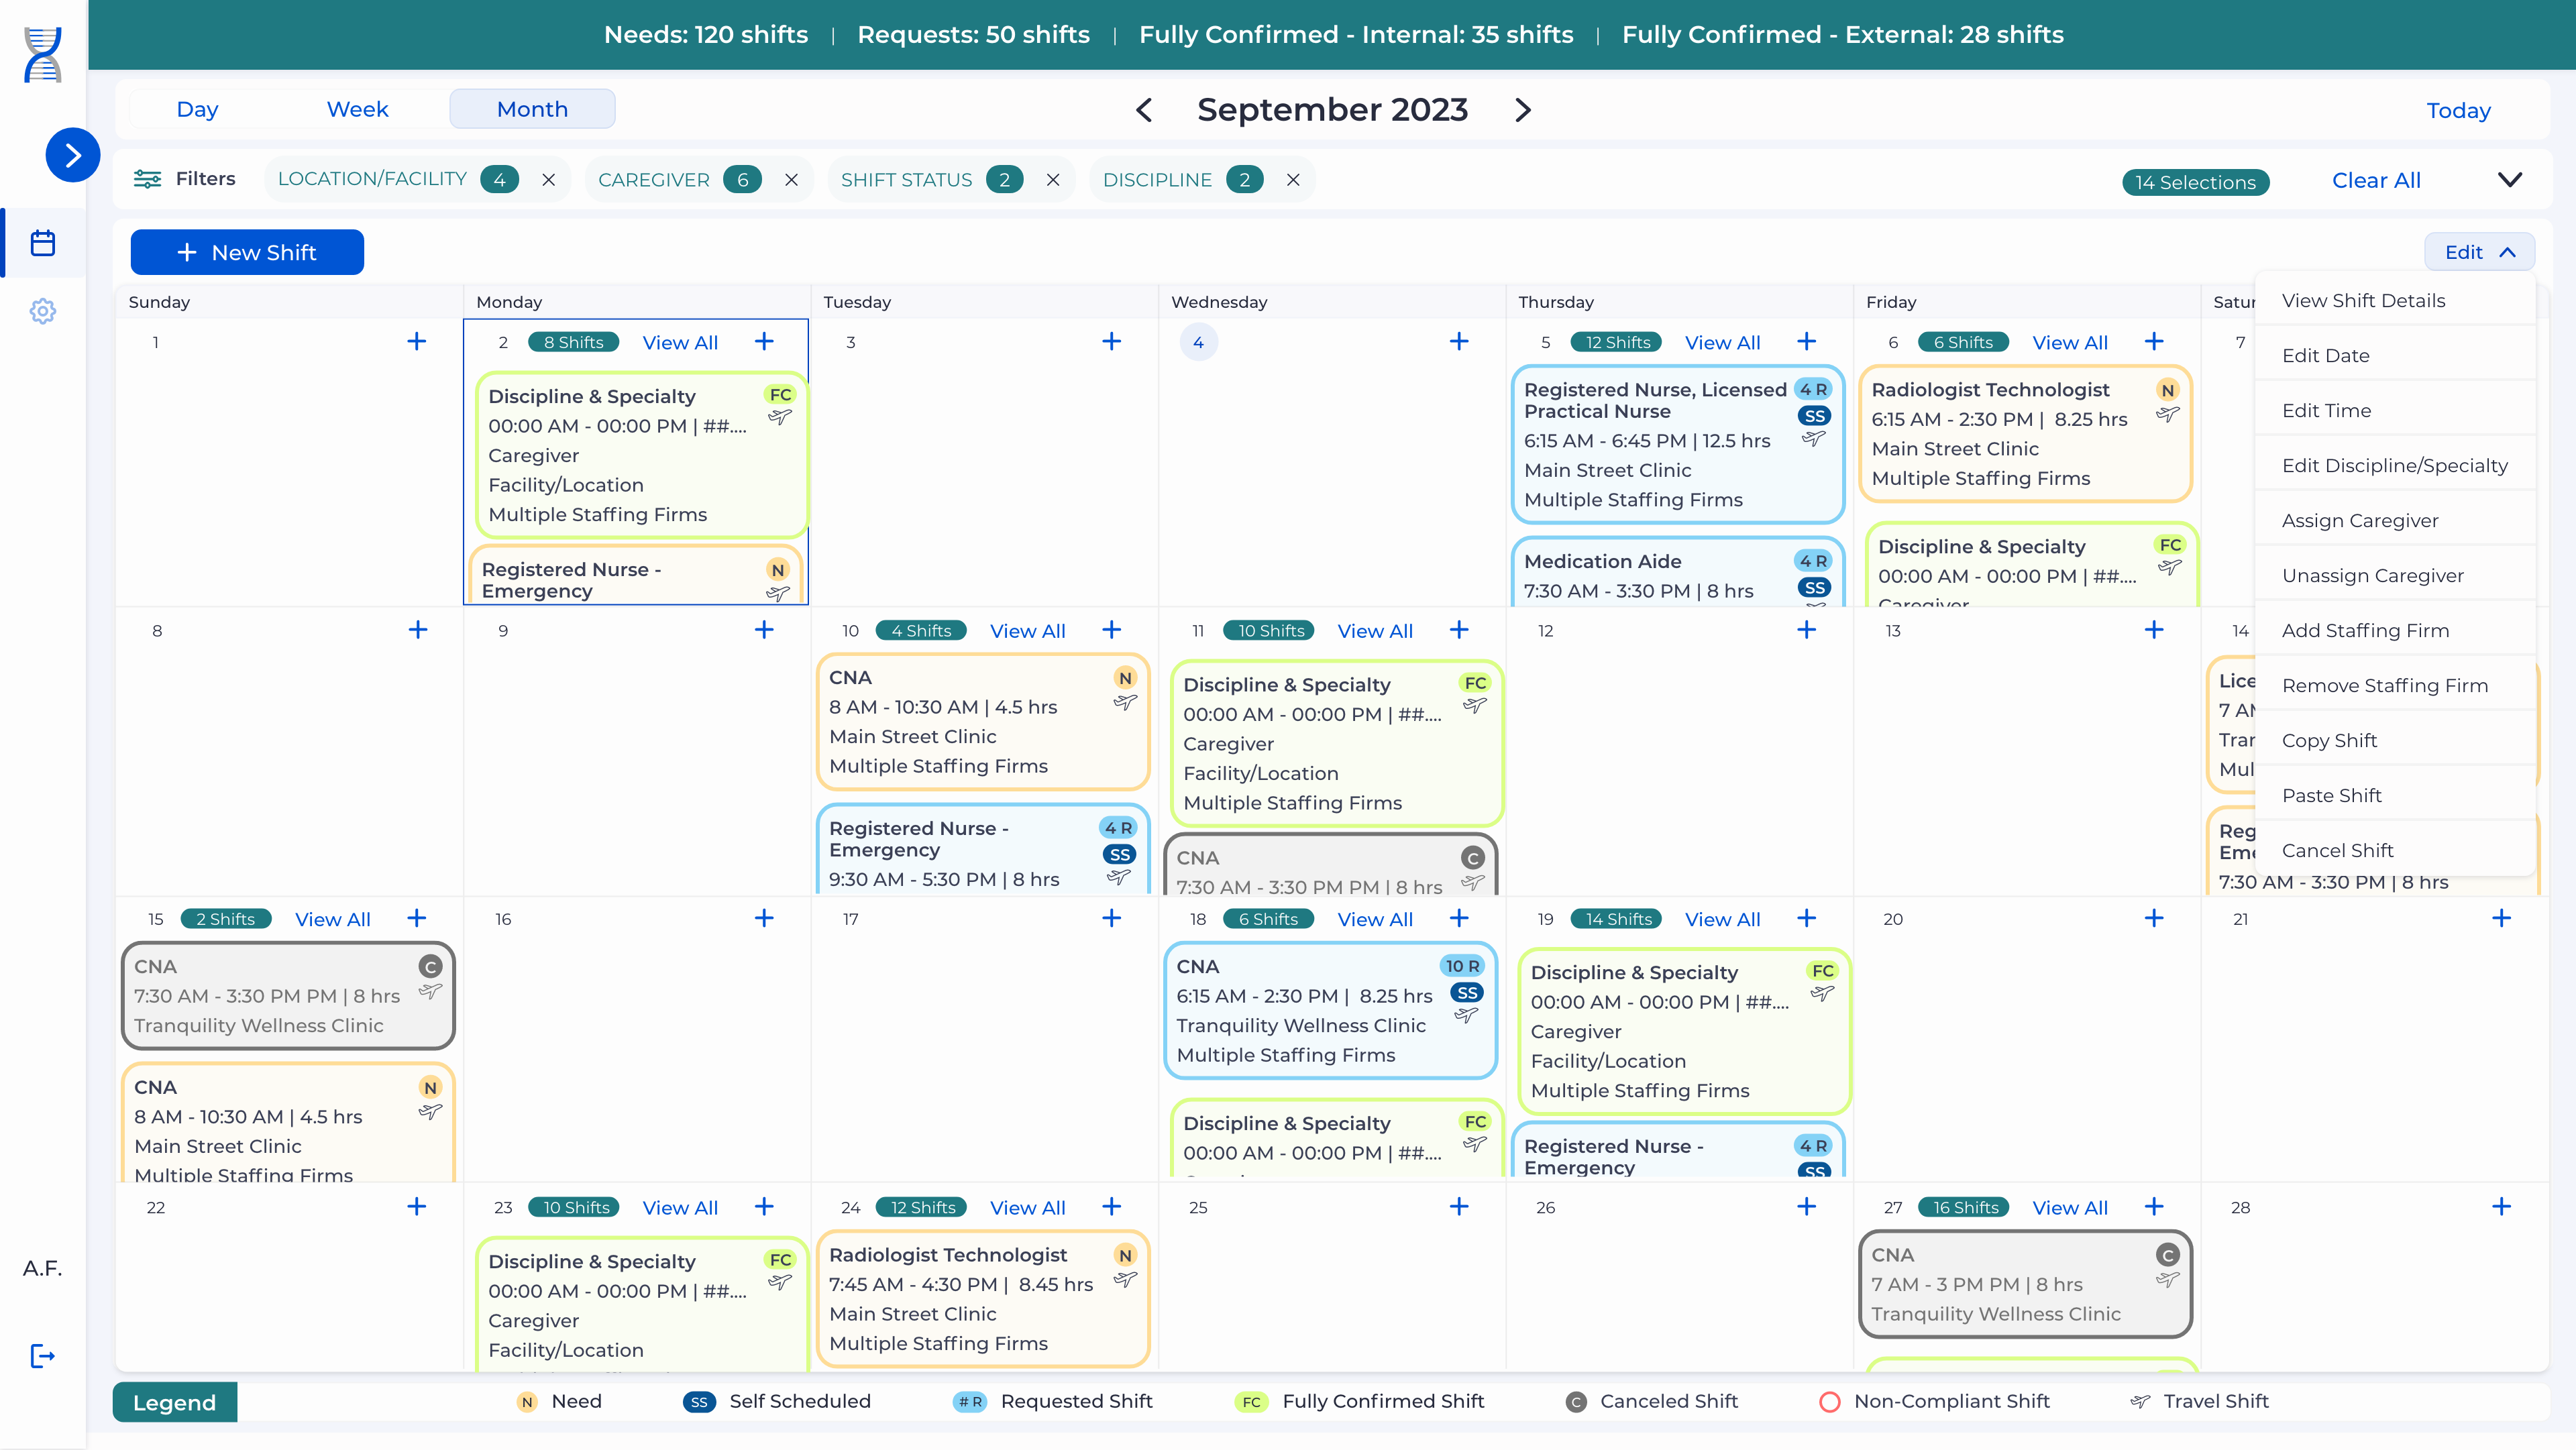
Task: Add shift on September 9
Action: [x=764, y=630]
